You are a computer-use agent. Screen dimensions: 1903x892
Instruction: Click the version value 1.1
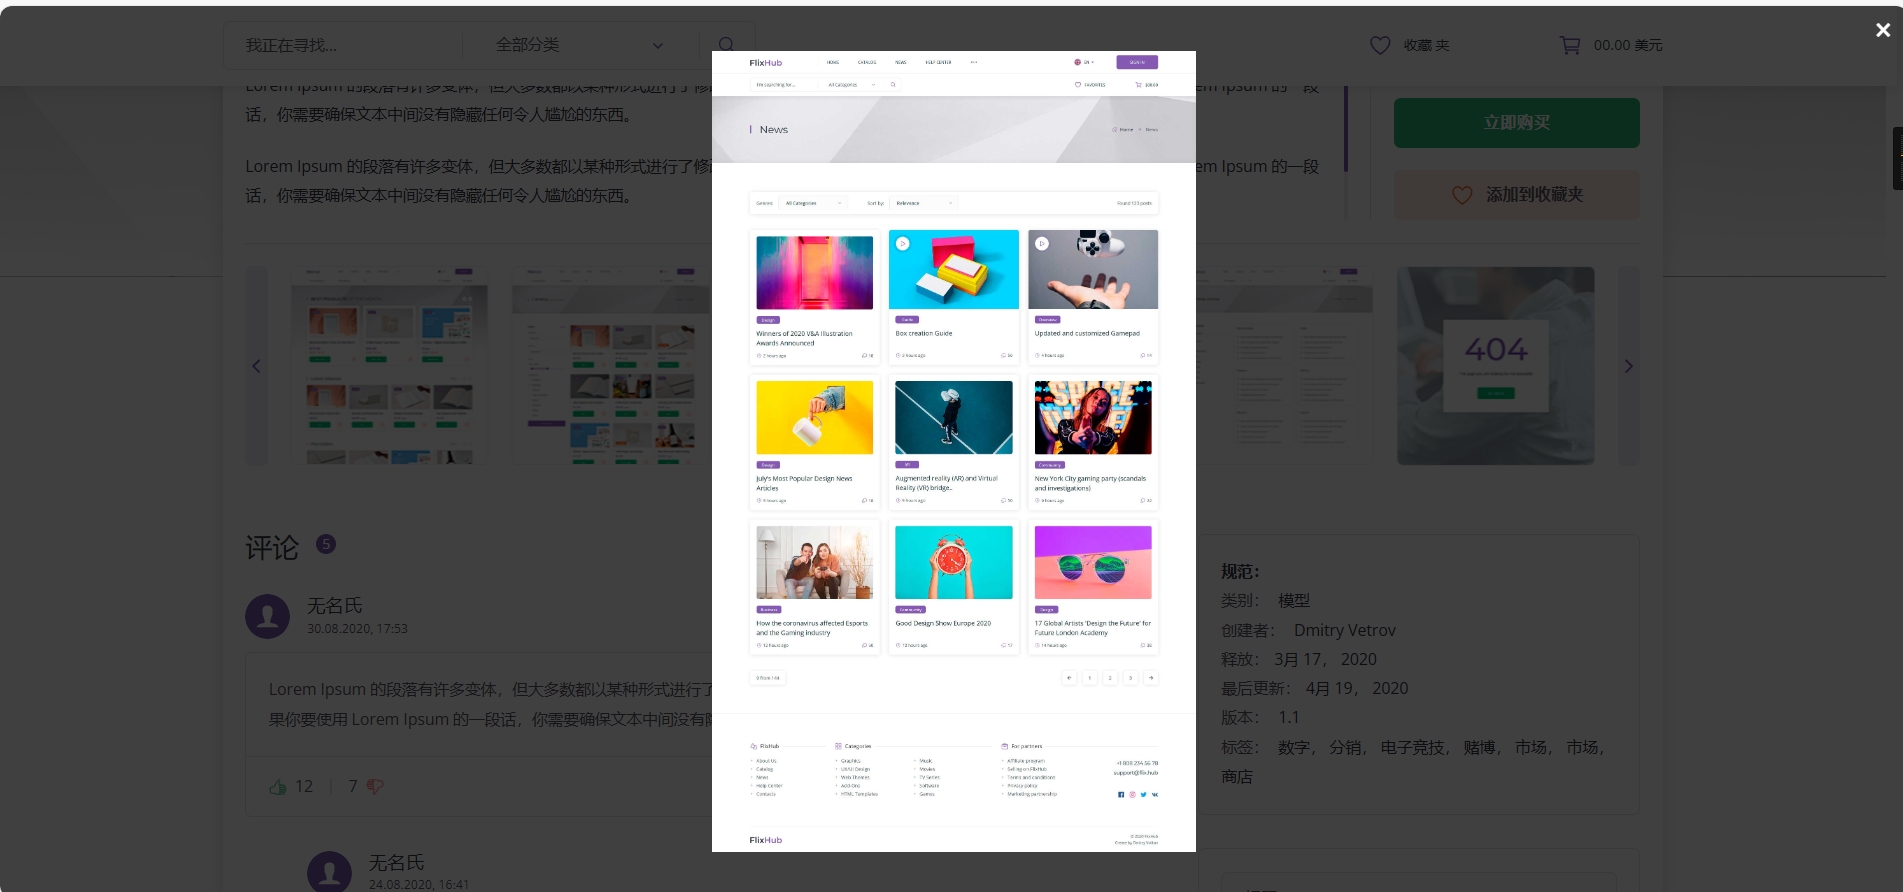(1289, 717)
